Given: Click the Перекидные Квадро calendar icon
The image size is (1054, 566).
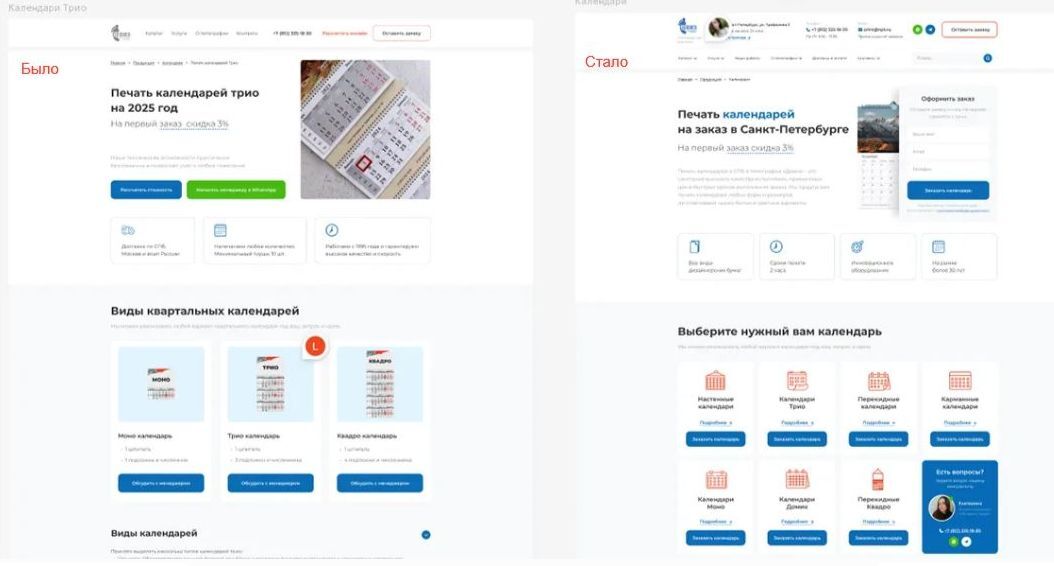Looking at the screenshot, I should click(878, 479).
